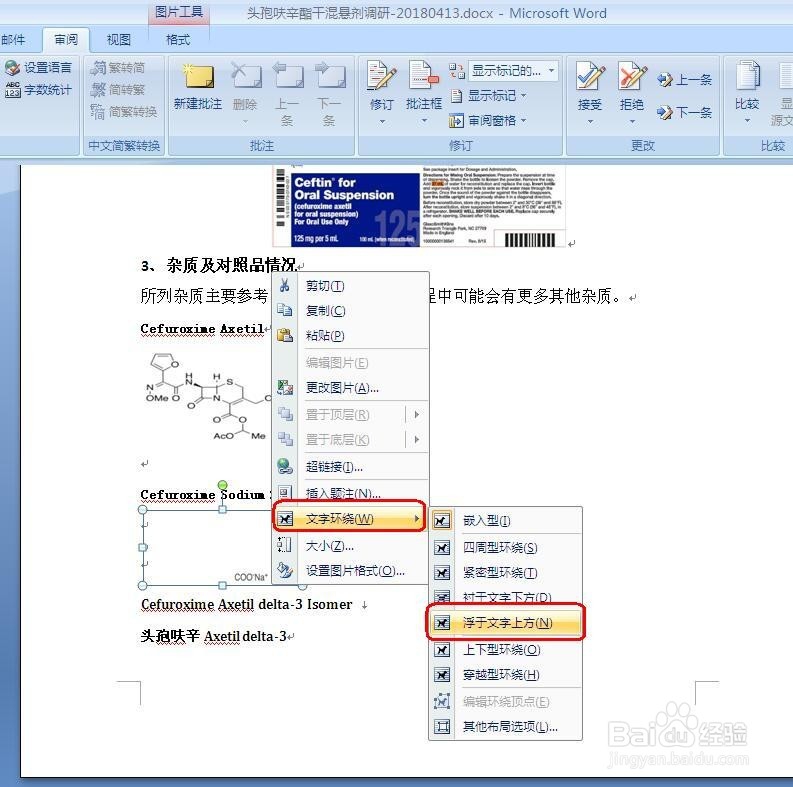Click the heading text 杂质及对照品情况
This screenshot has height=787, width=793.
pos(232,265)
